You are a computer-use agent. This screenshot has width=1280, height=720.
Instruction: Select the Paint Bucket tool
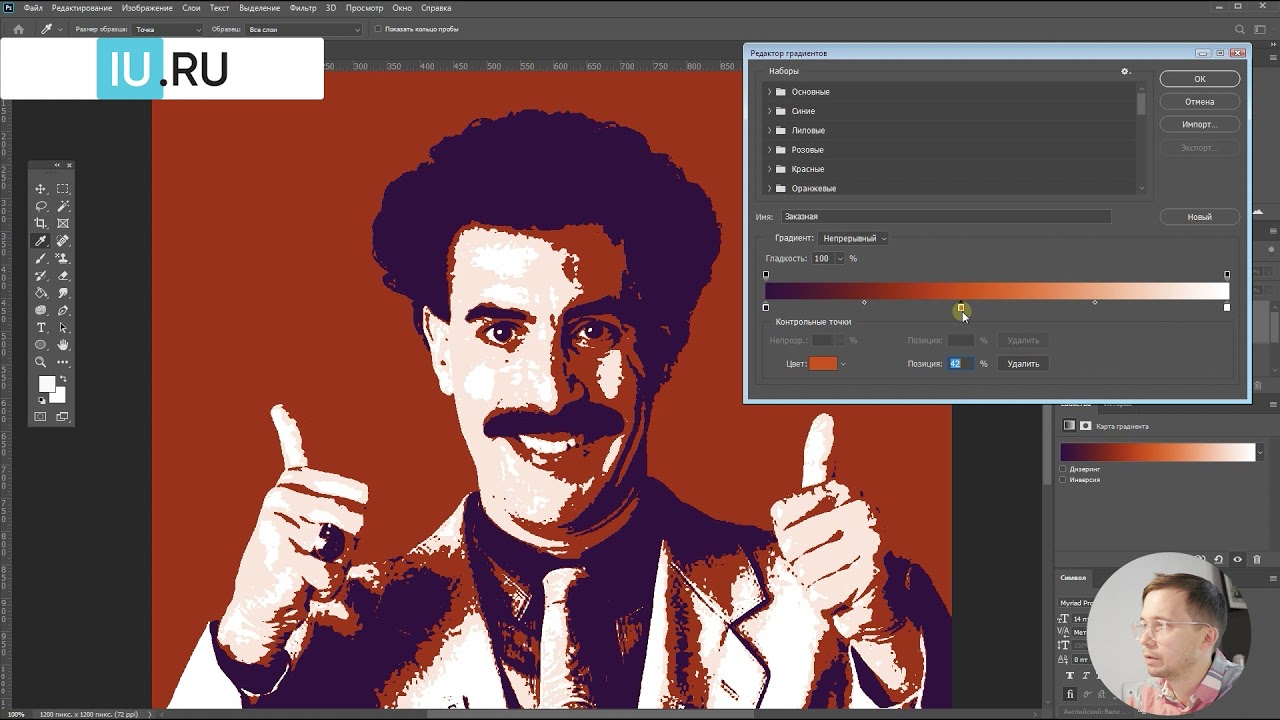[x=41, y=293]
